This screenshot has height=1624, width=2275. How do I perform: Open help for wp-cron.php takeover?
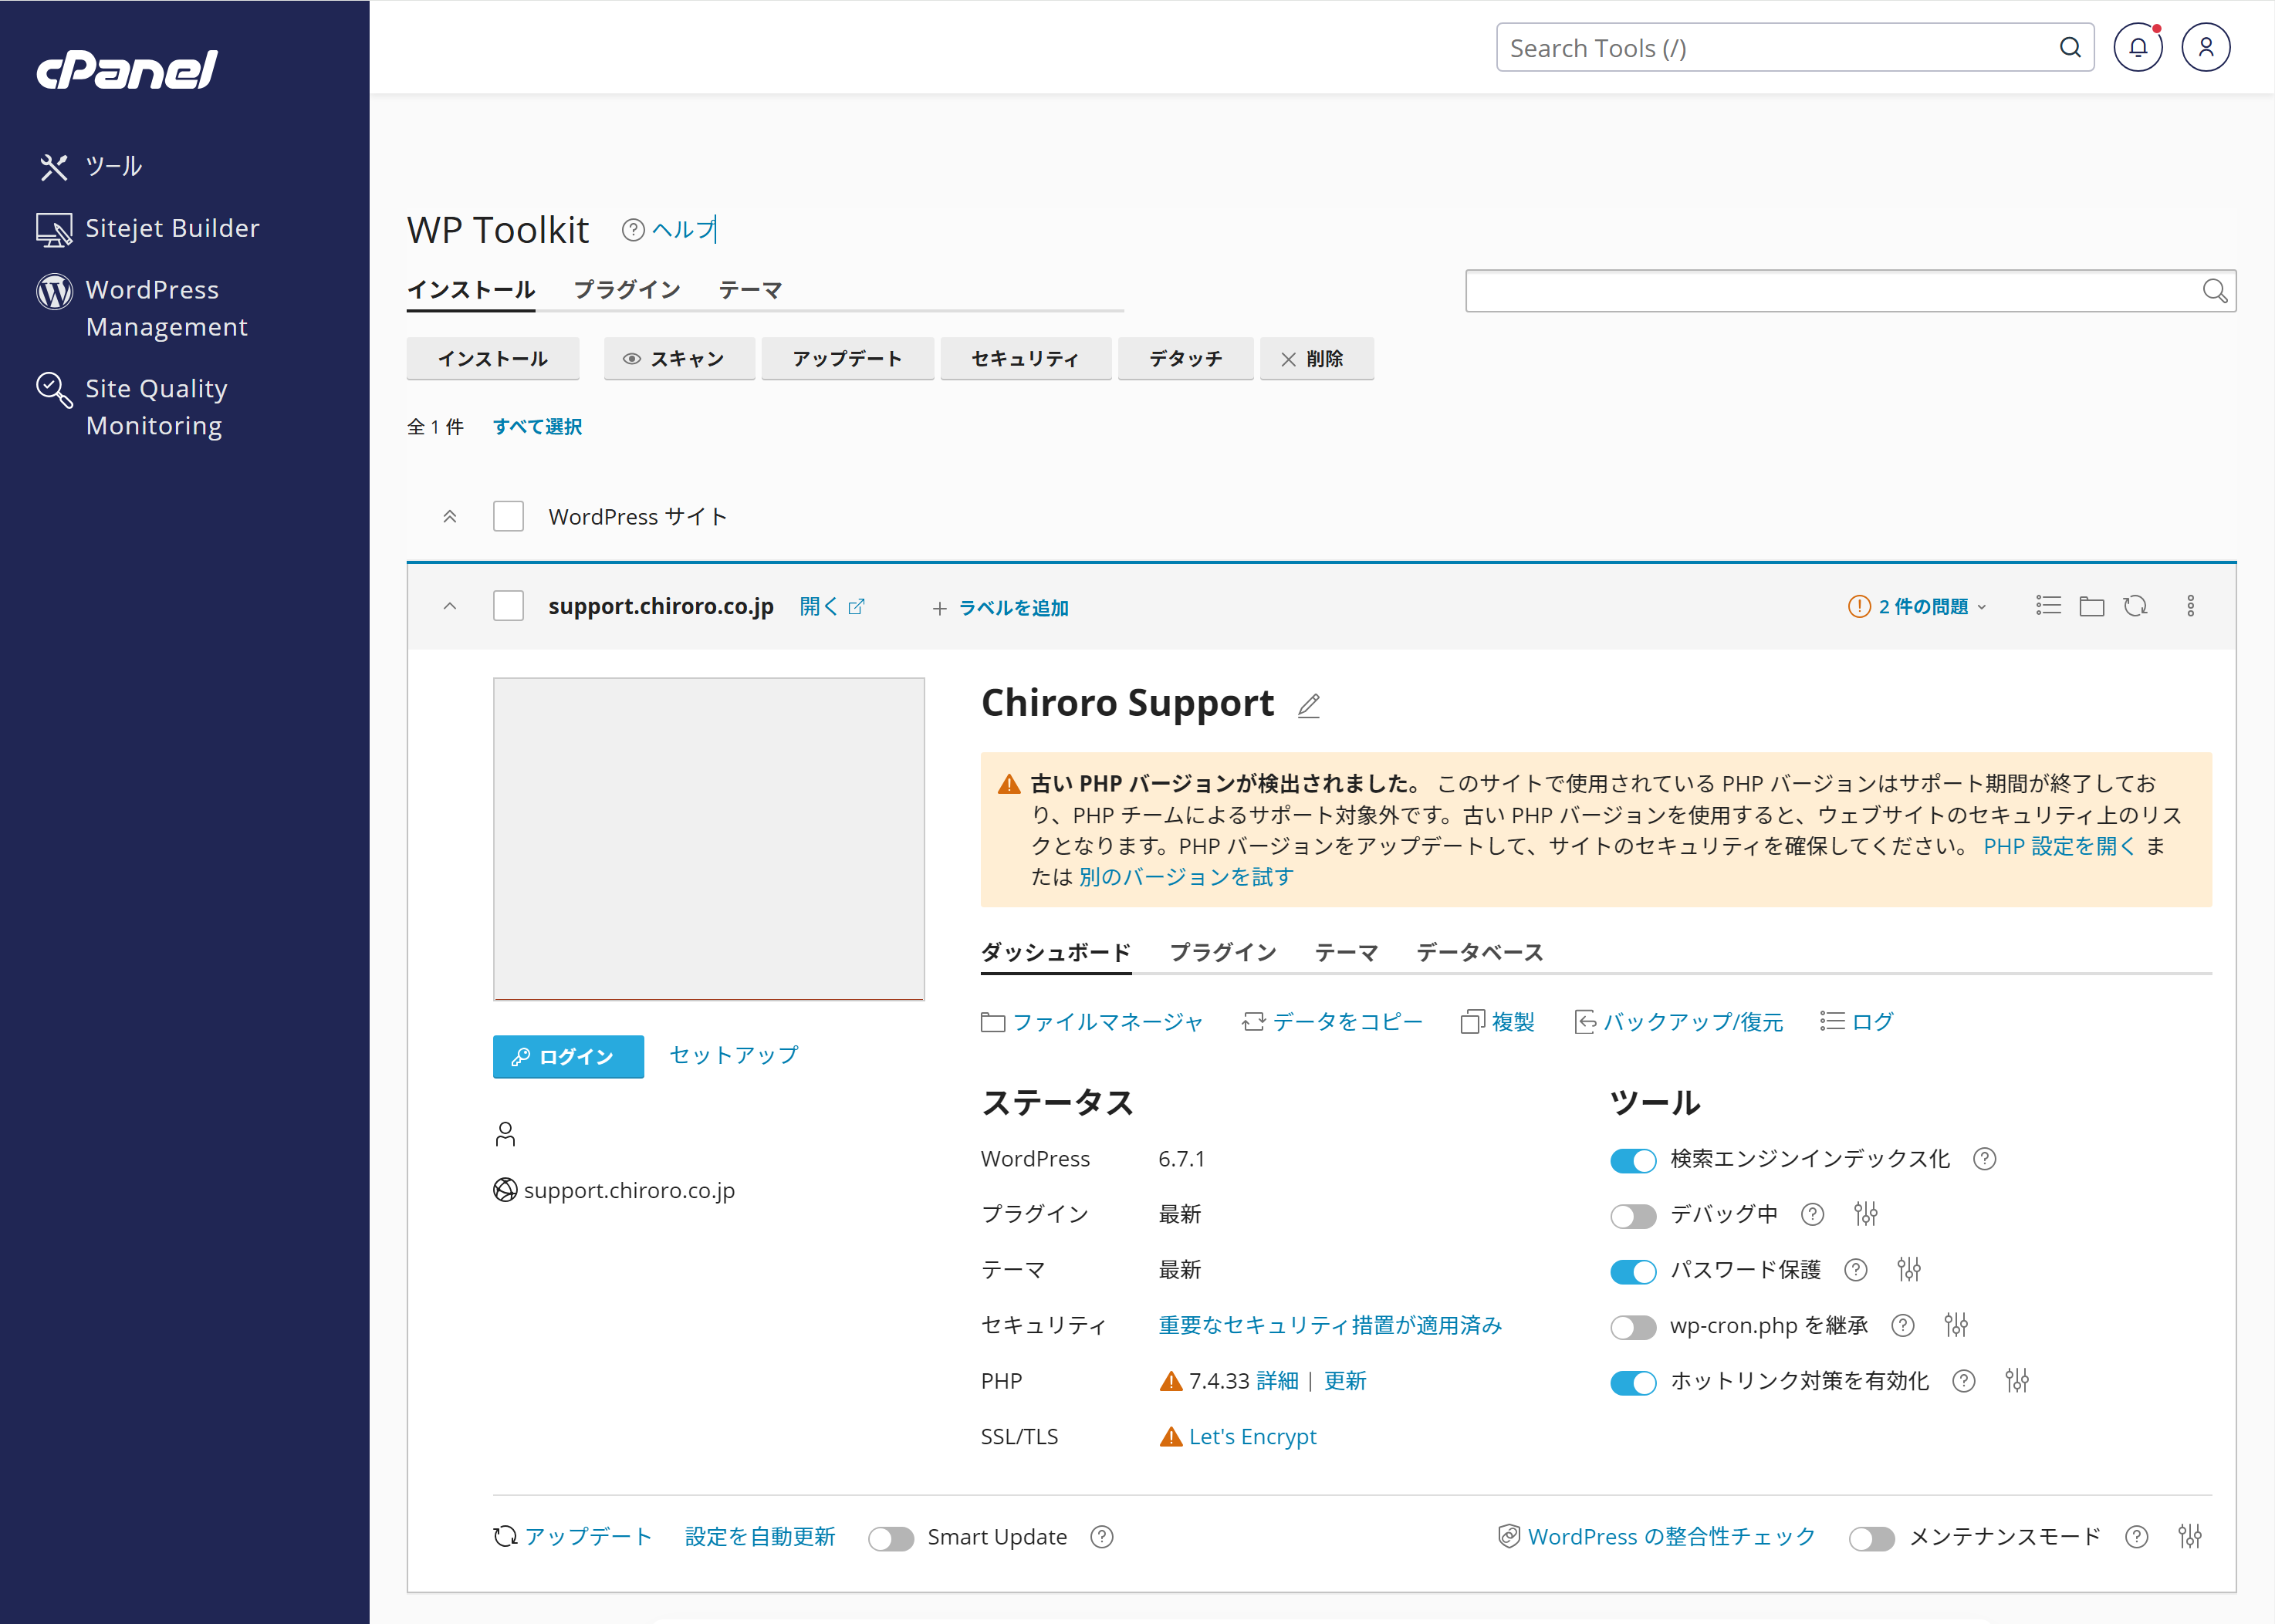[x=1903, y=1325]
